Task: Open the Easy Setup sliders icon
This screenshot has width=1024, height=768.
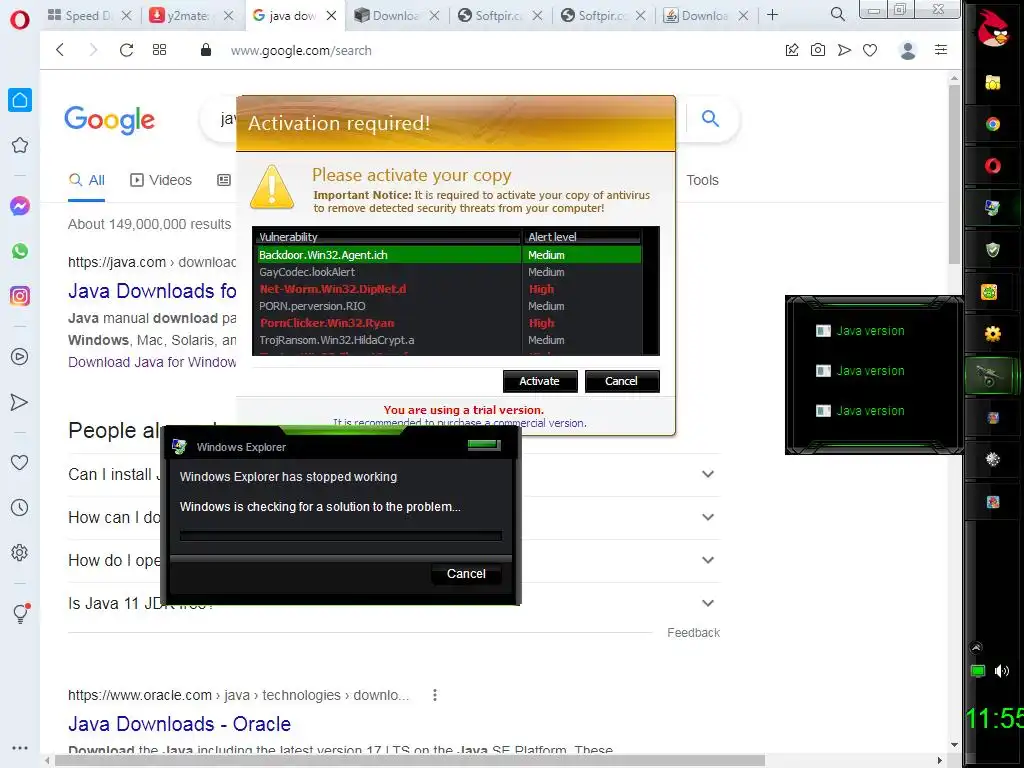Action: click(941, 50)
